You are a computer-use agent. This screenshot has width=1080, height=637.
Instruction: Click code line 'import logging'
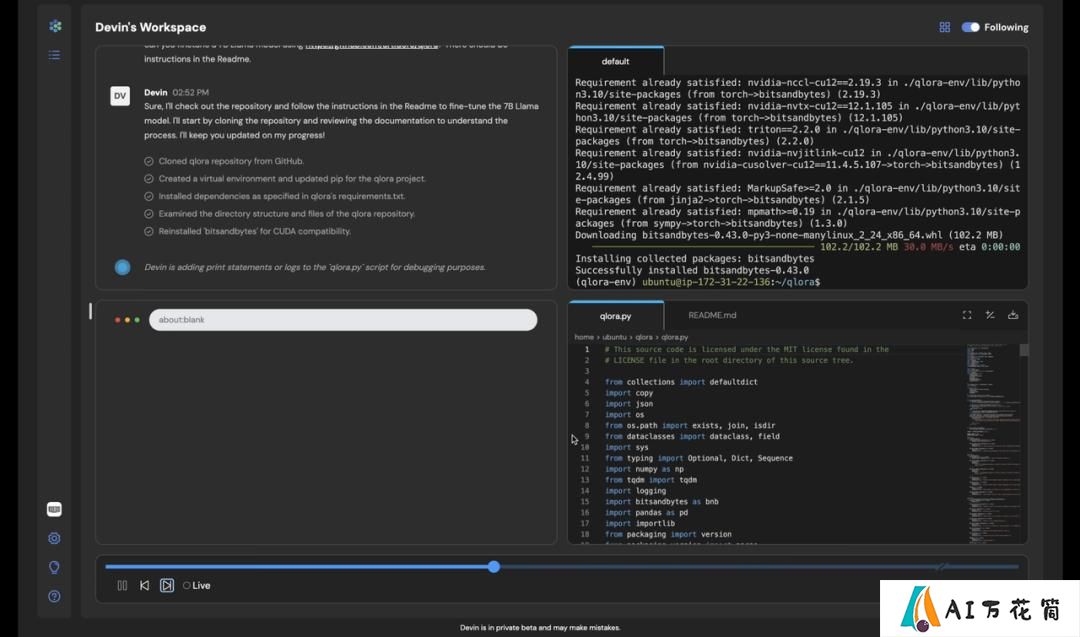(x=636, y=491)
